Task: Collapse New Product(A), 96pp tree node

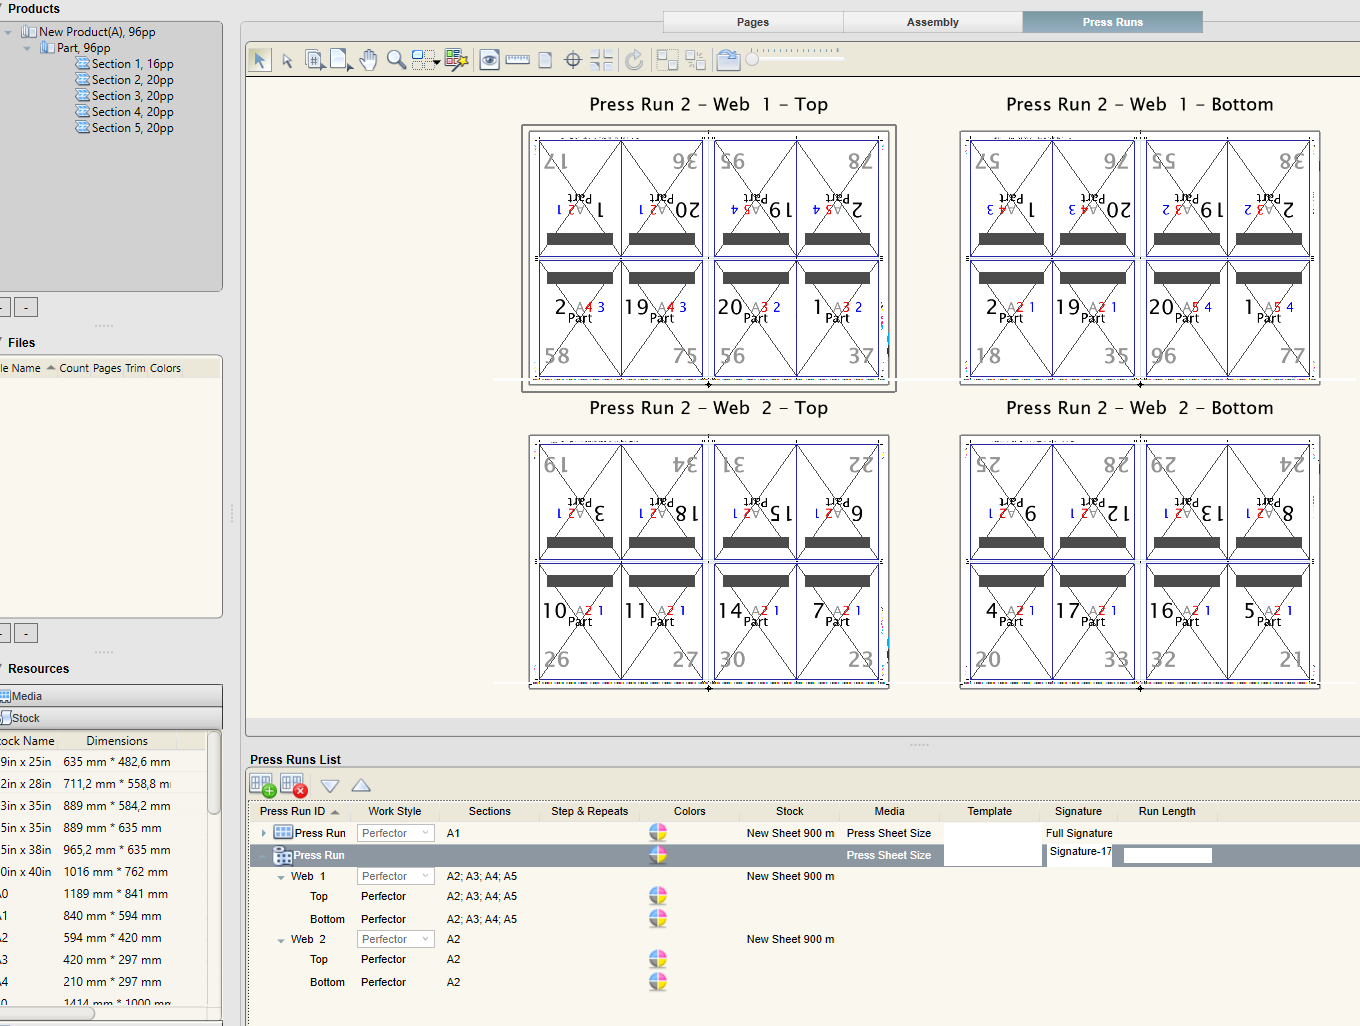Action: click(9, 32)
